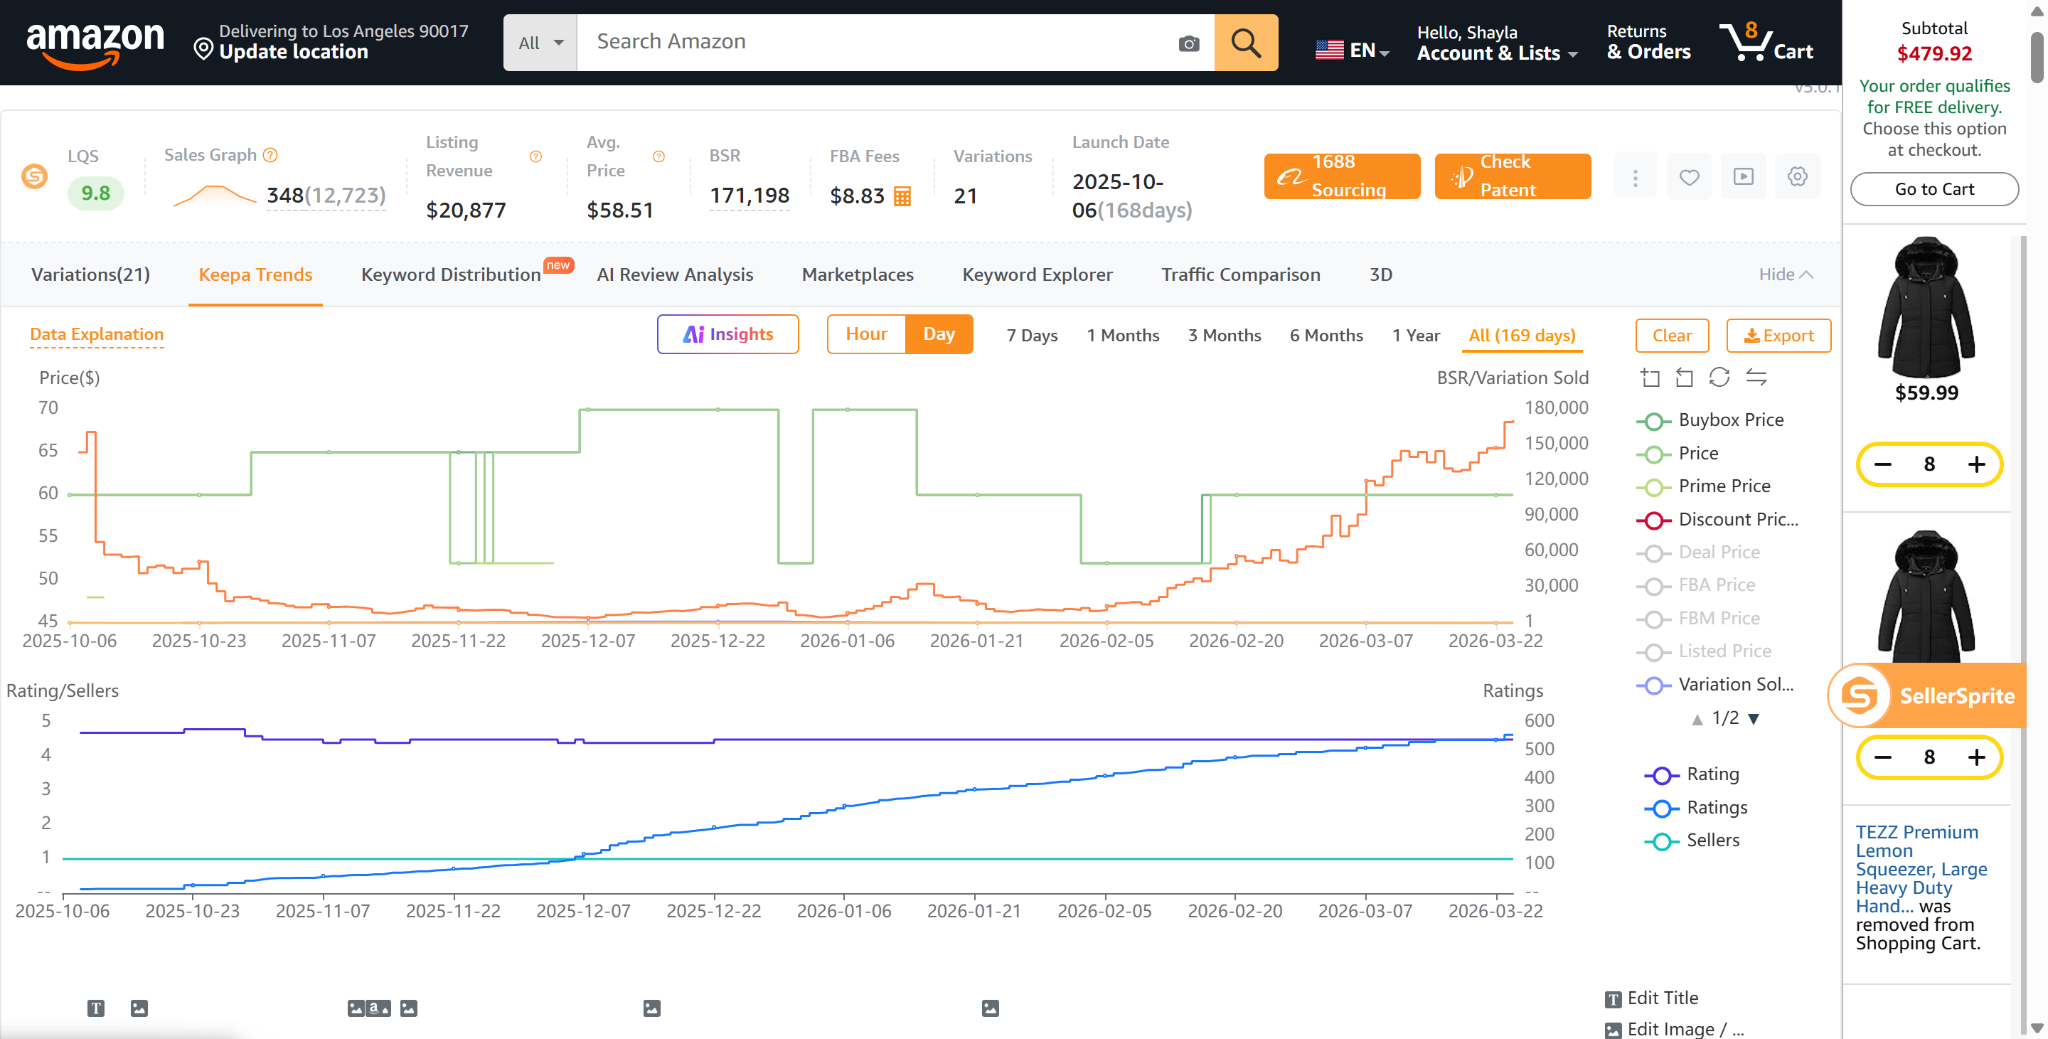Add product to favorites with the heart icon
2048x1039 pixels.
tap(1690, 176)
